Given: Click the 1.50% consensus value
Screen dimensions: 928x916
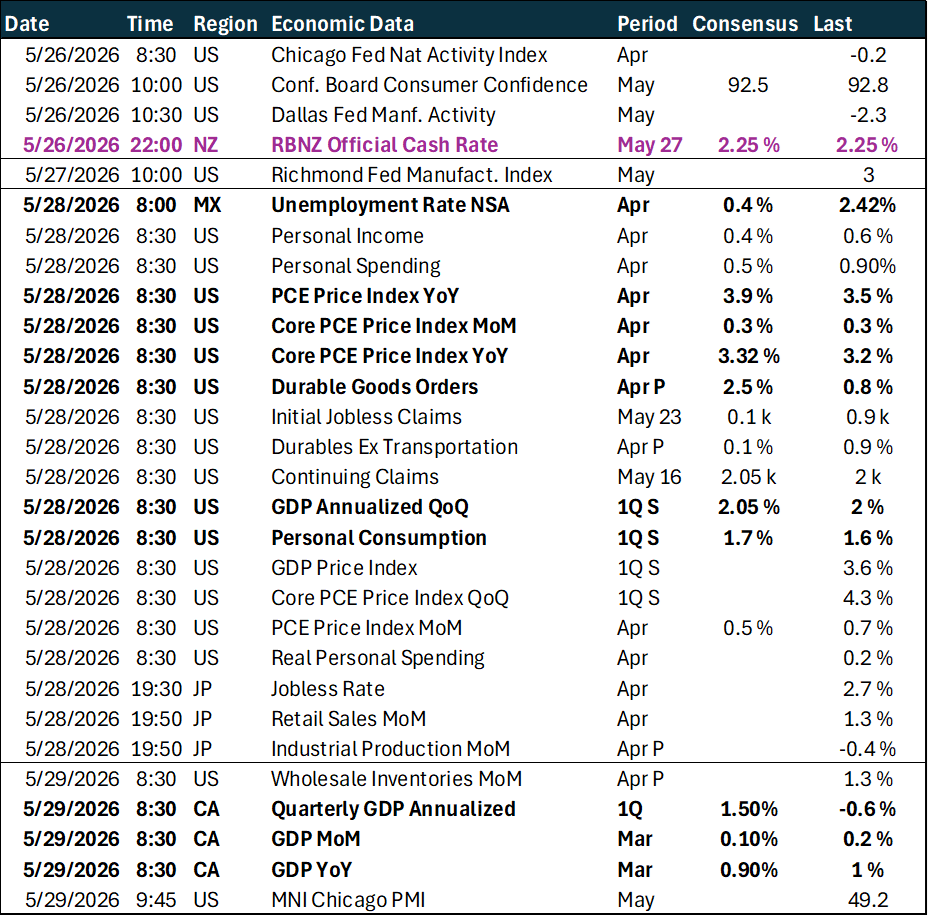Looking at the screenshot, I should 749,809.
